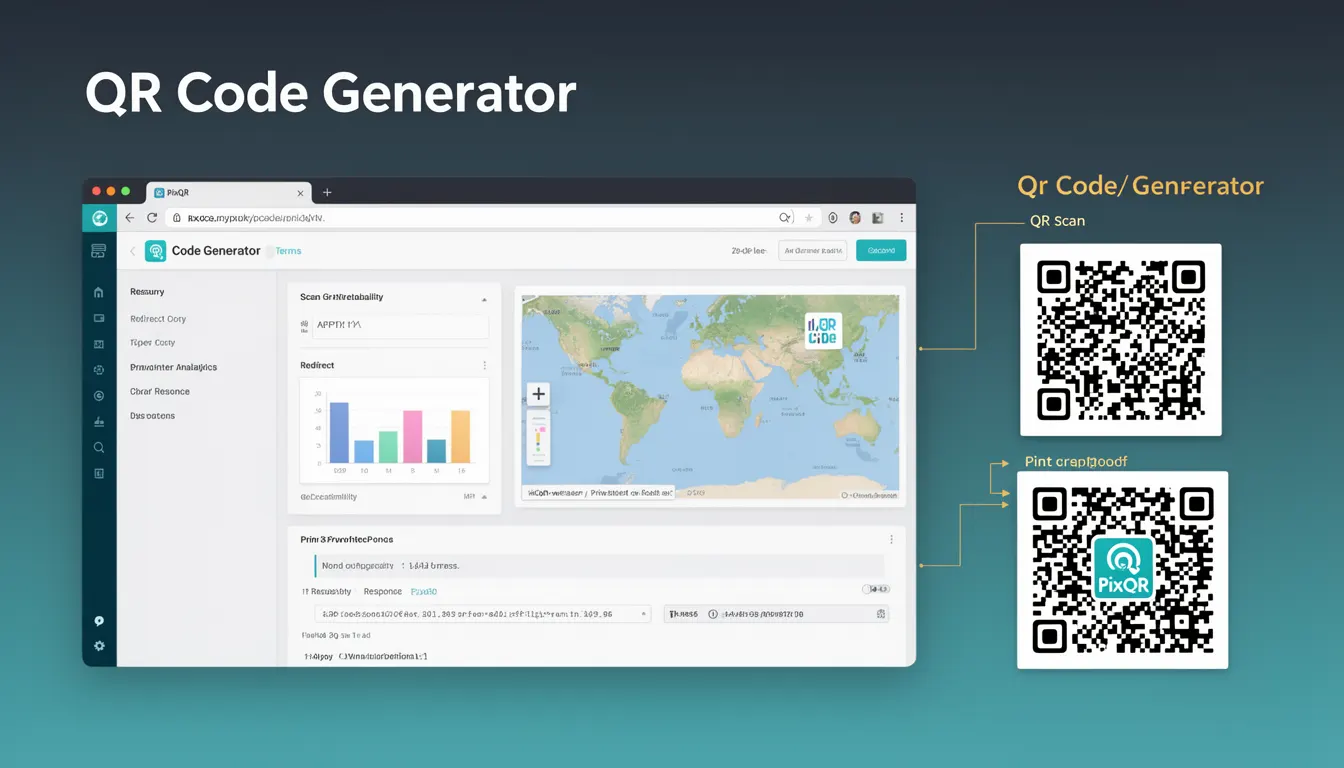
Task: Open the Terms link
Action: coord(288,251)
